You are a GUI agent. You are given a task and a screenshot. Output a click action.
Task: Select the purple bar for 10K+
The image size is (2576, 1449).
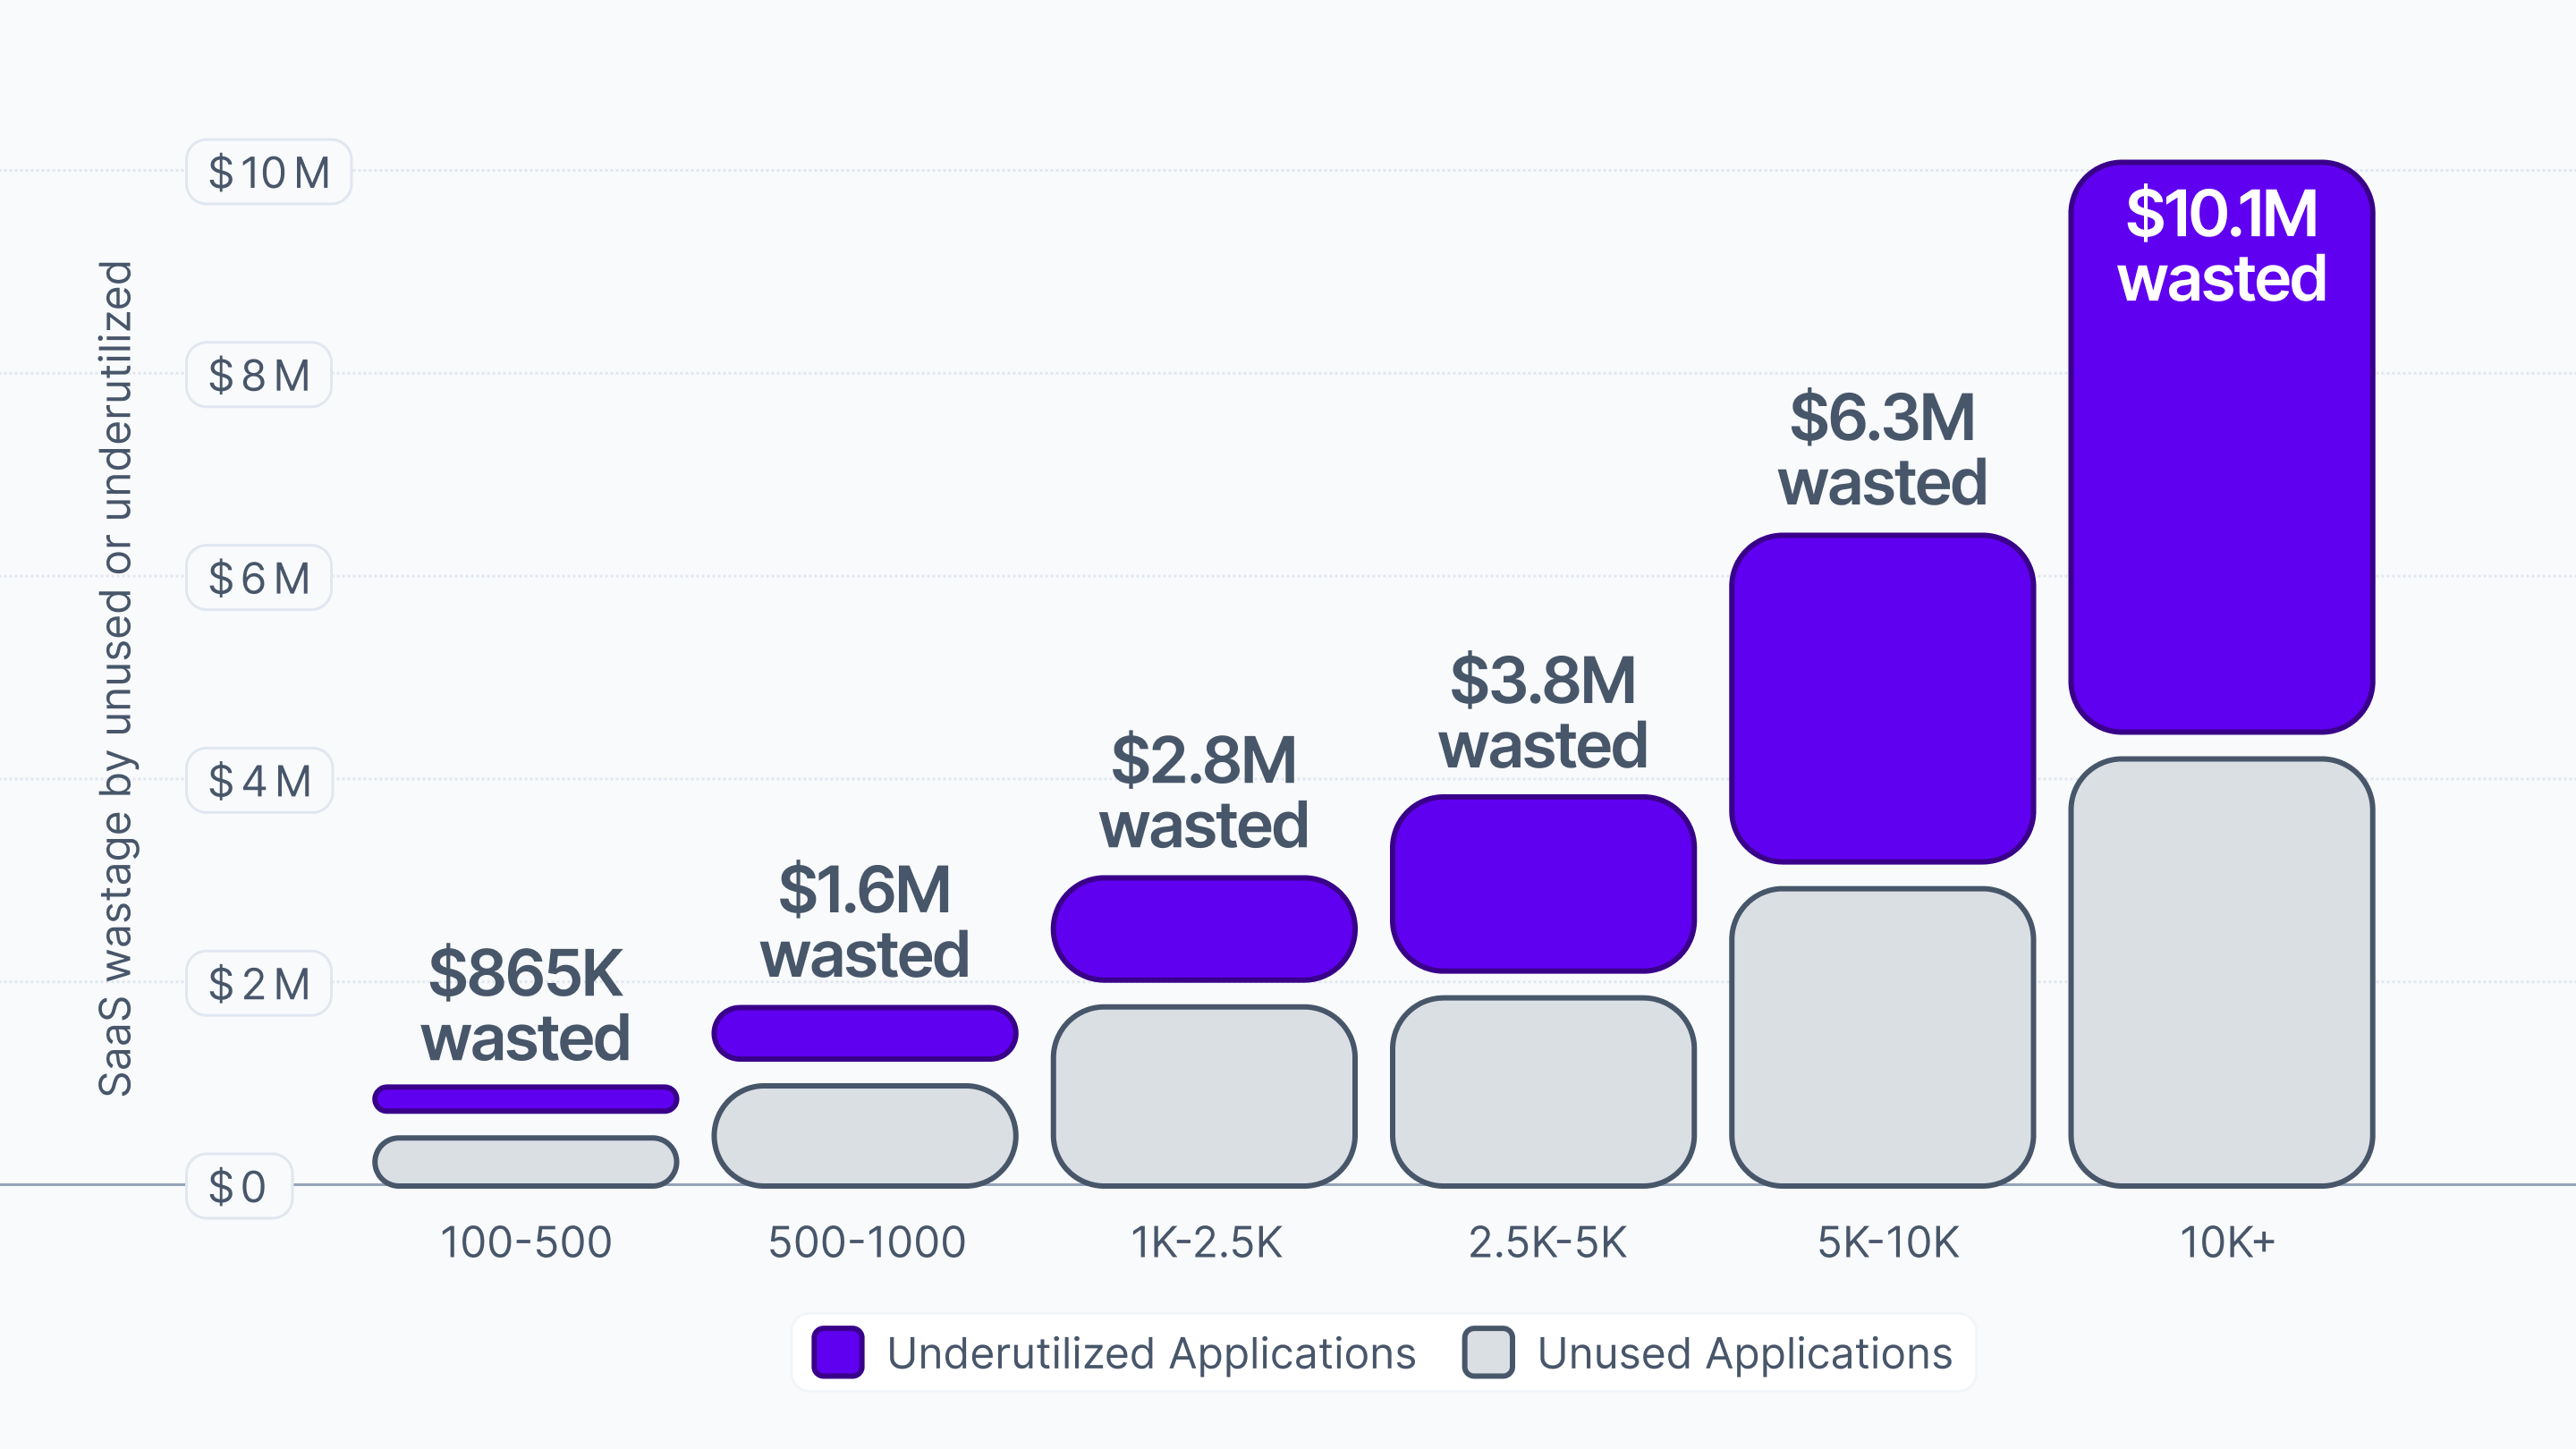pos(2221,520)
